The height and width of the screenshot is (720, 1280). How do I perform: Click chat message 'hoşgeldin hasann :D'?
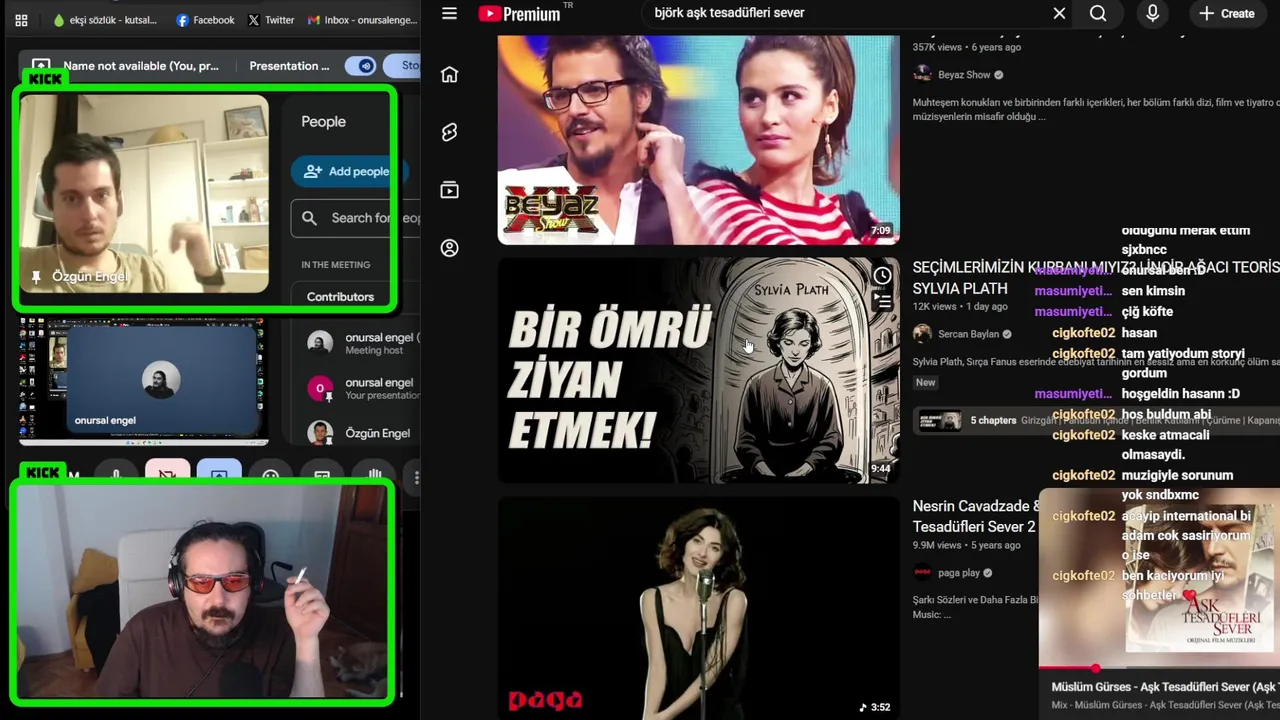click(1180, 394)
